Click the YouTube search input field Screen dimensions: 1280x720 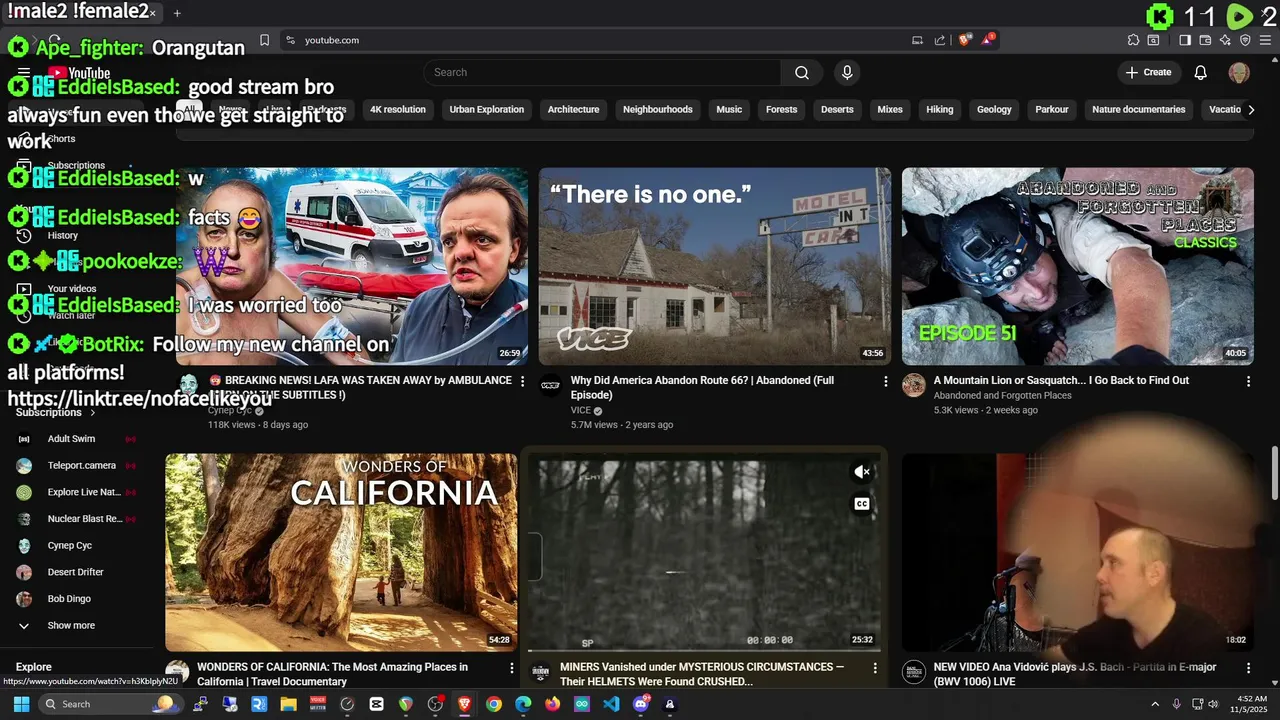(x=602, y=72)
